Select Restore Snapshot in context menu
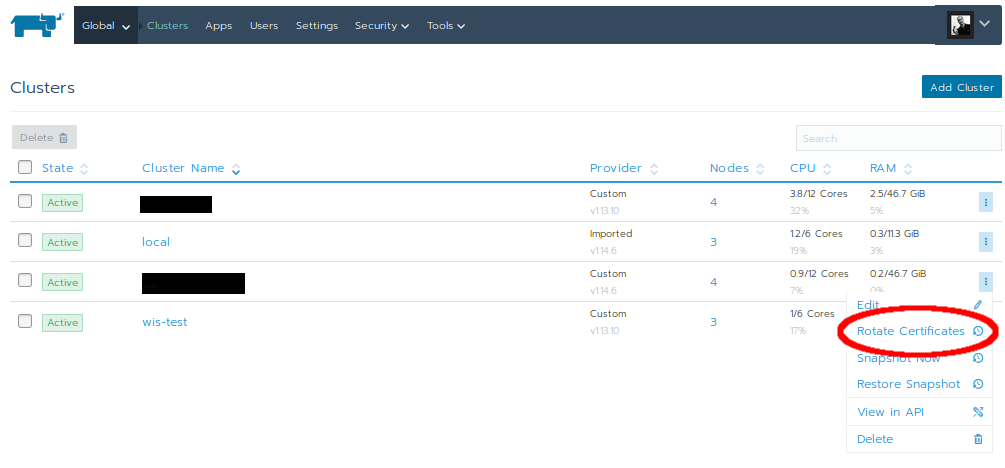 (908, 384)
